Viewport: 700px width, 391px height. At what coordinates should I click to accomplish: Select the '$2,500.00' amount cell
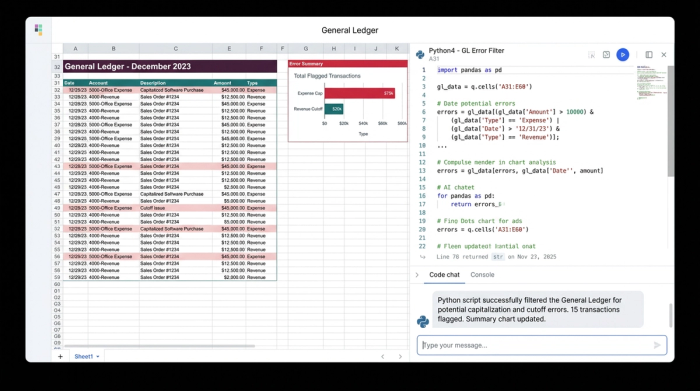(229, 187)
